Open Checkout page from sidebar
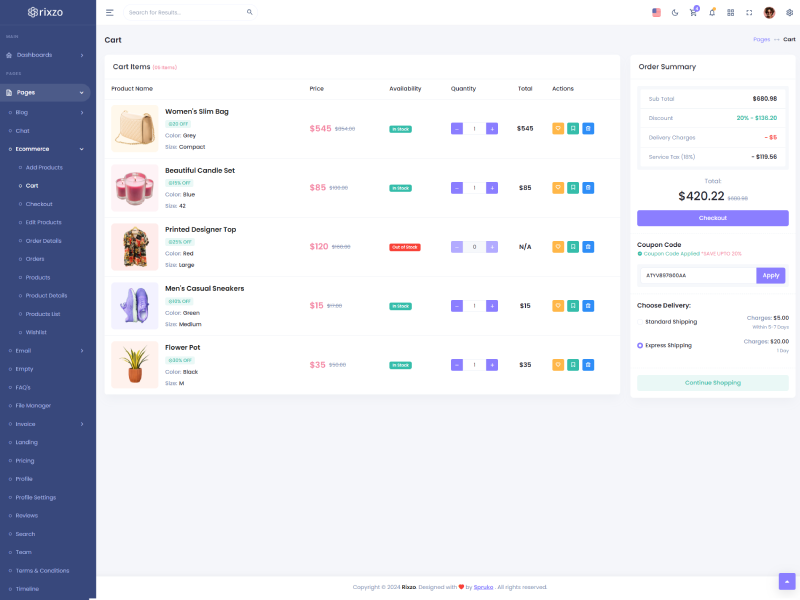Viewport: 800px width, 600px height. pyautogui.click(x=39, y=204)
